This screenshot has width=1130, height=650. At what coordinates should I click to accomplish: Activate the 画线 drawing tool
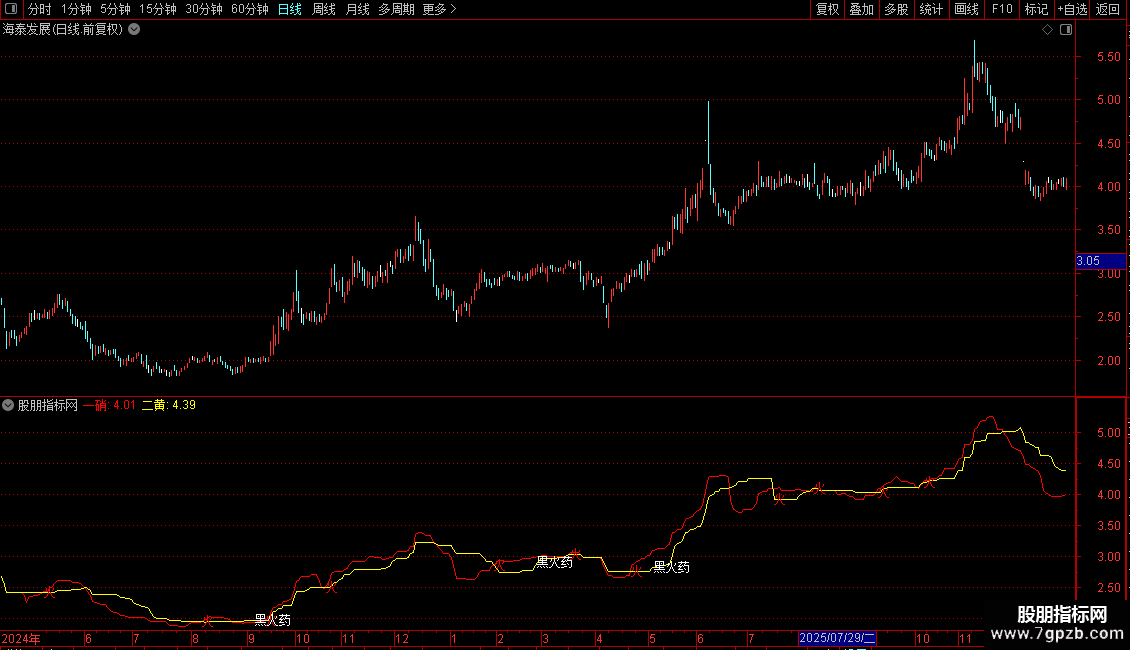pyautogui.click(x=966, y=9)
